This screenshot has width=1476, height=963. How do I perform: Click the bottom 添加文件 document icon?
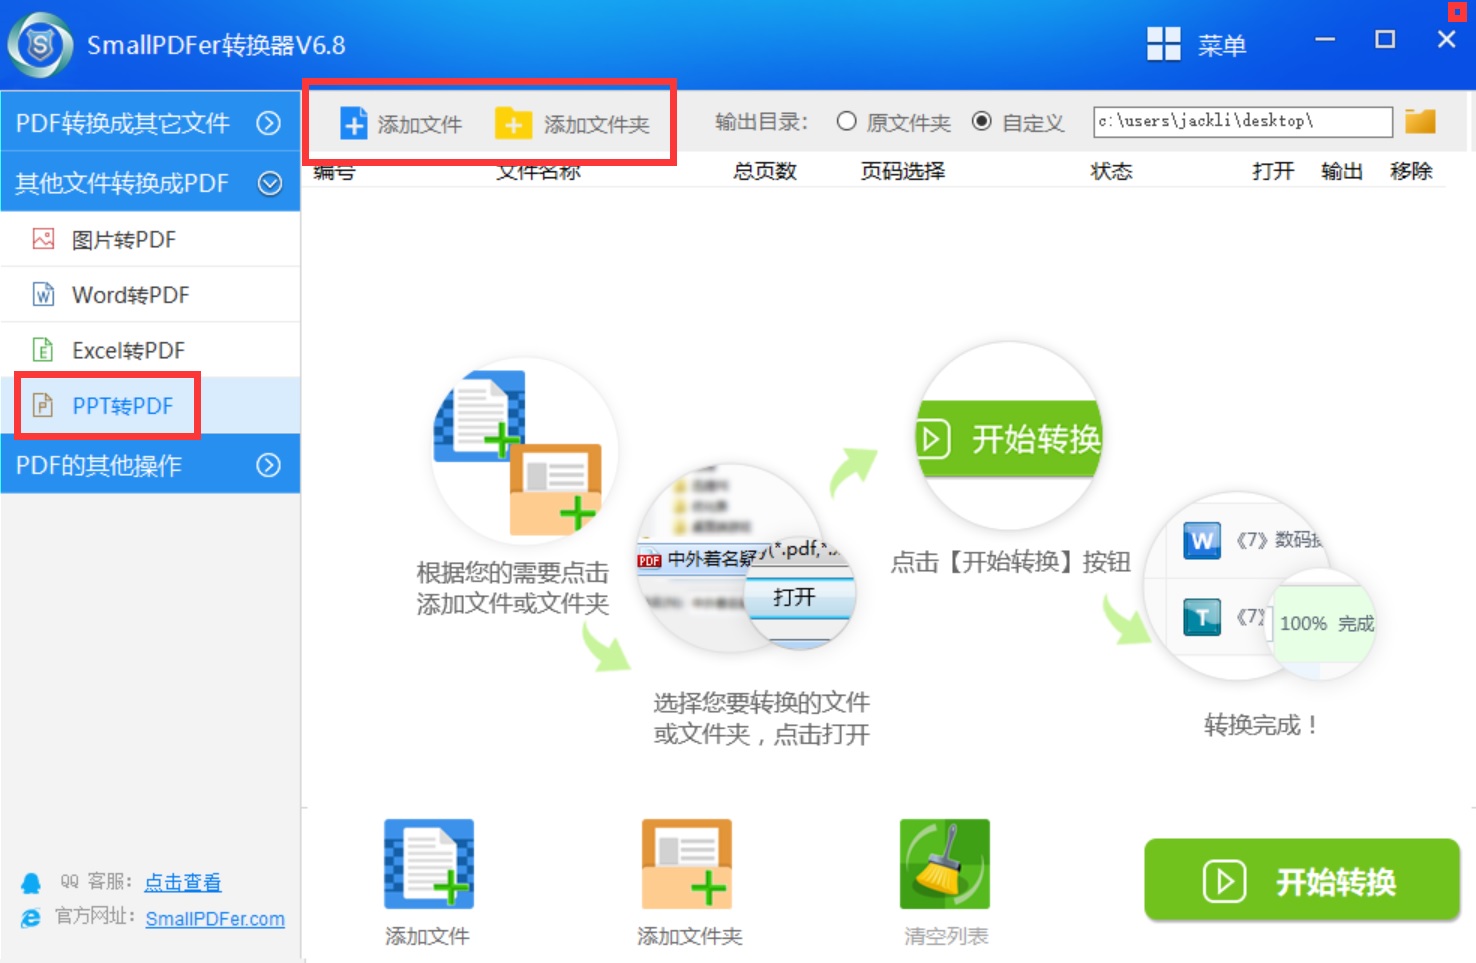click(x=429, y=864)
